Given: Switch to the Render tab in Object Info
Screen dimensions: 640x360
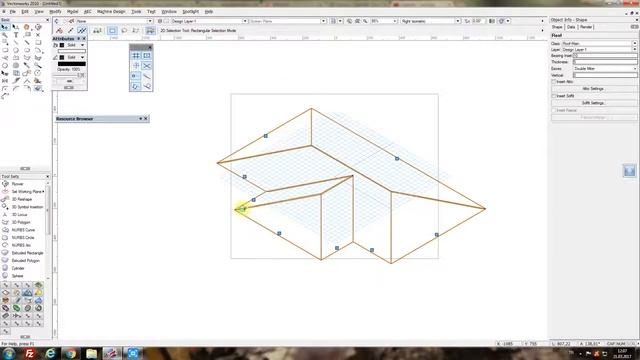Looking at the screenshot, I should [x=586, y=27].
